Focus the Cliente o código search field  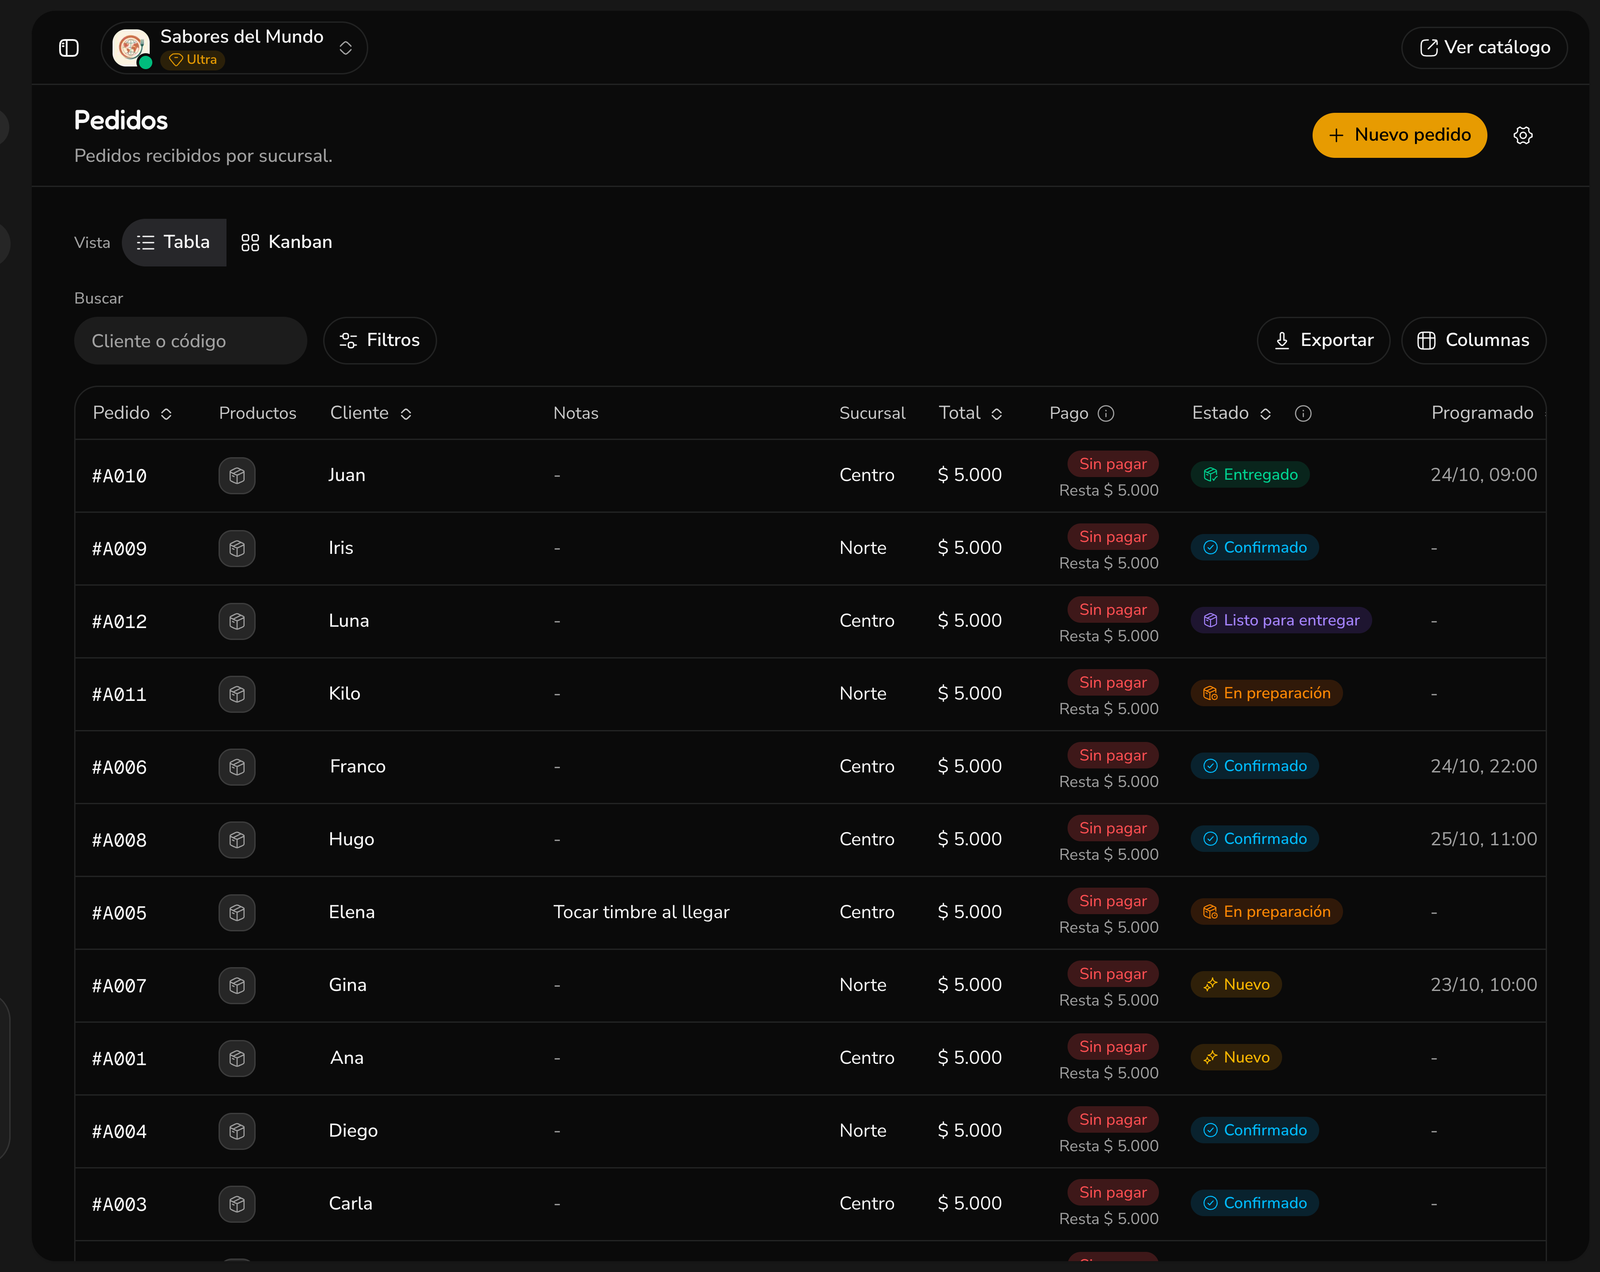click(190, 341)
